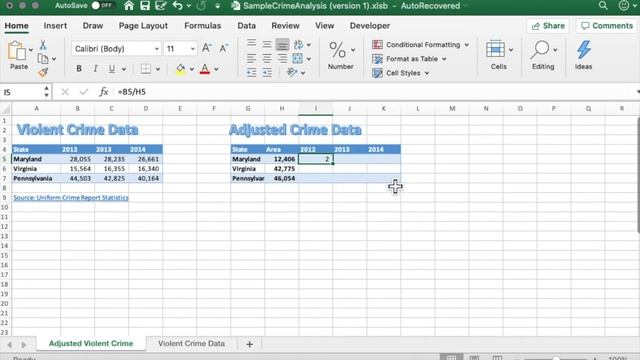640x360 pixels.
Task: Toggle center text horizontally
Action: pyautogui.click(x=267, y=58)
